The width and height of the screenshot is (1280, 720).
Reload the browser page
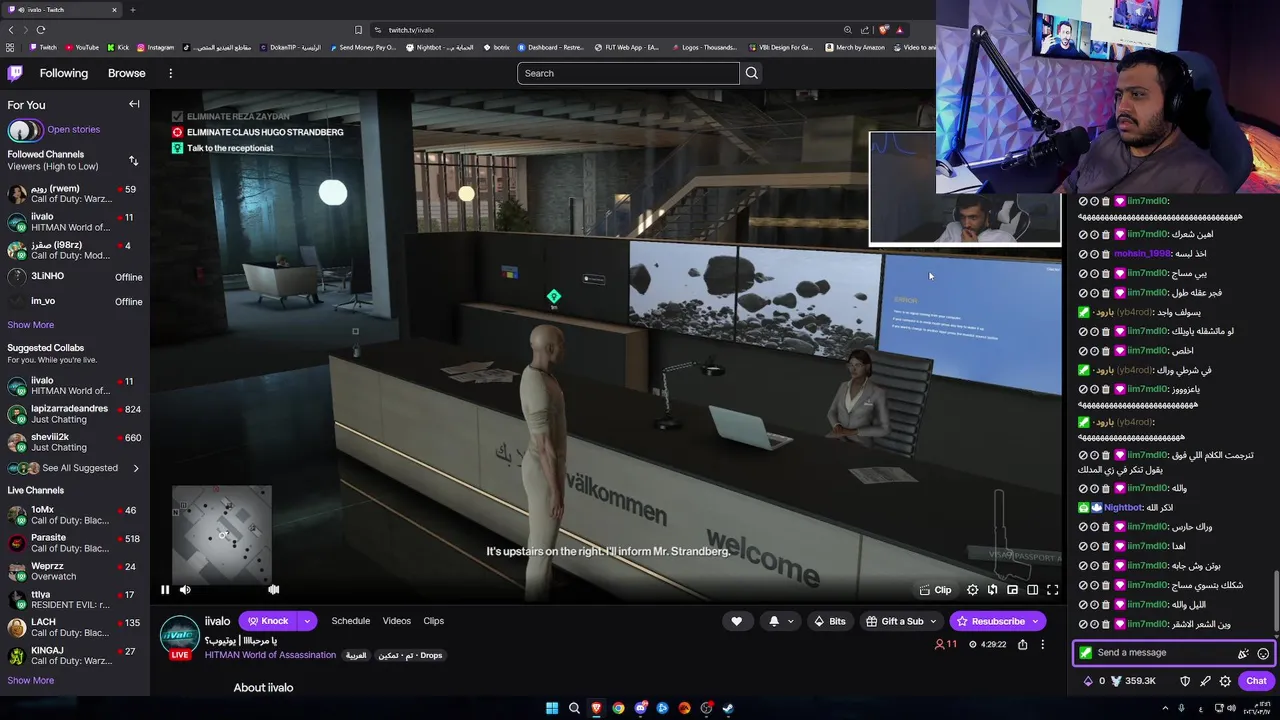[x=41, y=30]
